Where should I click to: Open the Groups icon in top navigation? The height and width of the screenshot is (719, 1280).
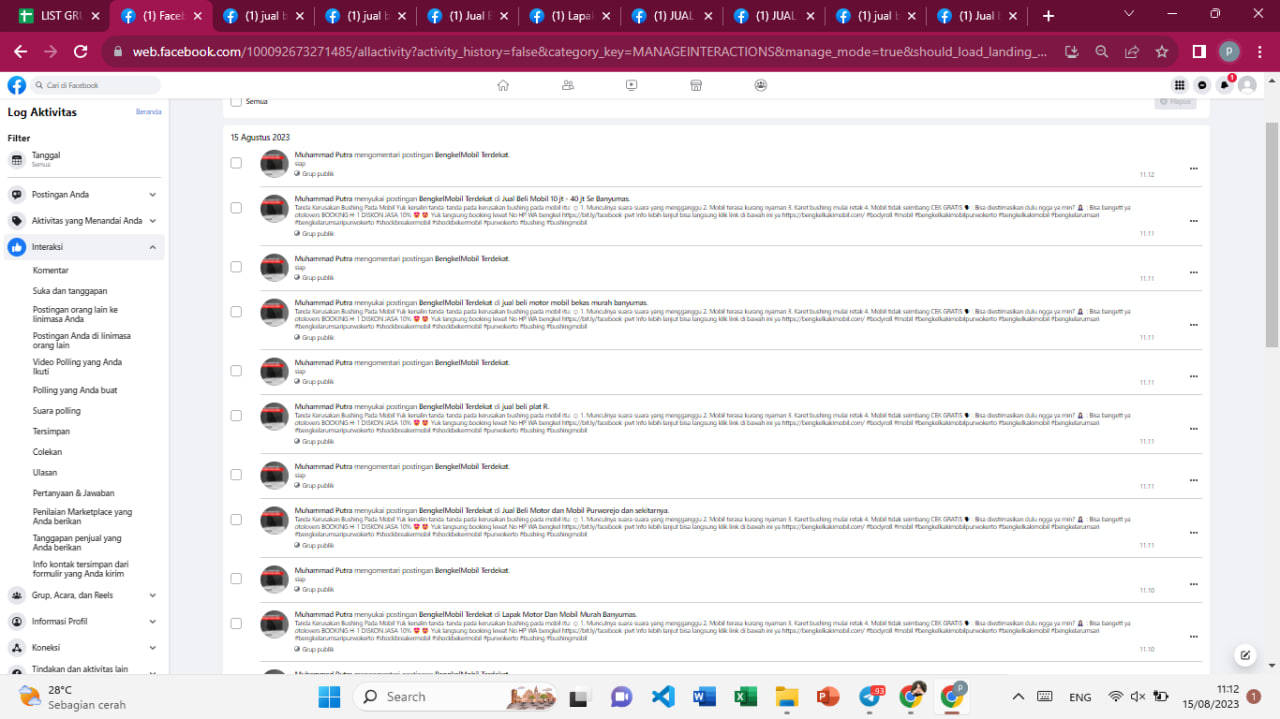pos(761,85)
